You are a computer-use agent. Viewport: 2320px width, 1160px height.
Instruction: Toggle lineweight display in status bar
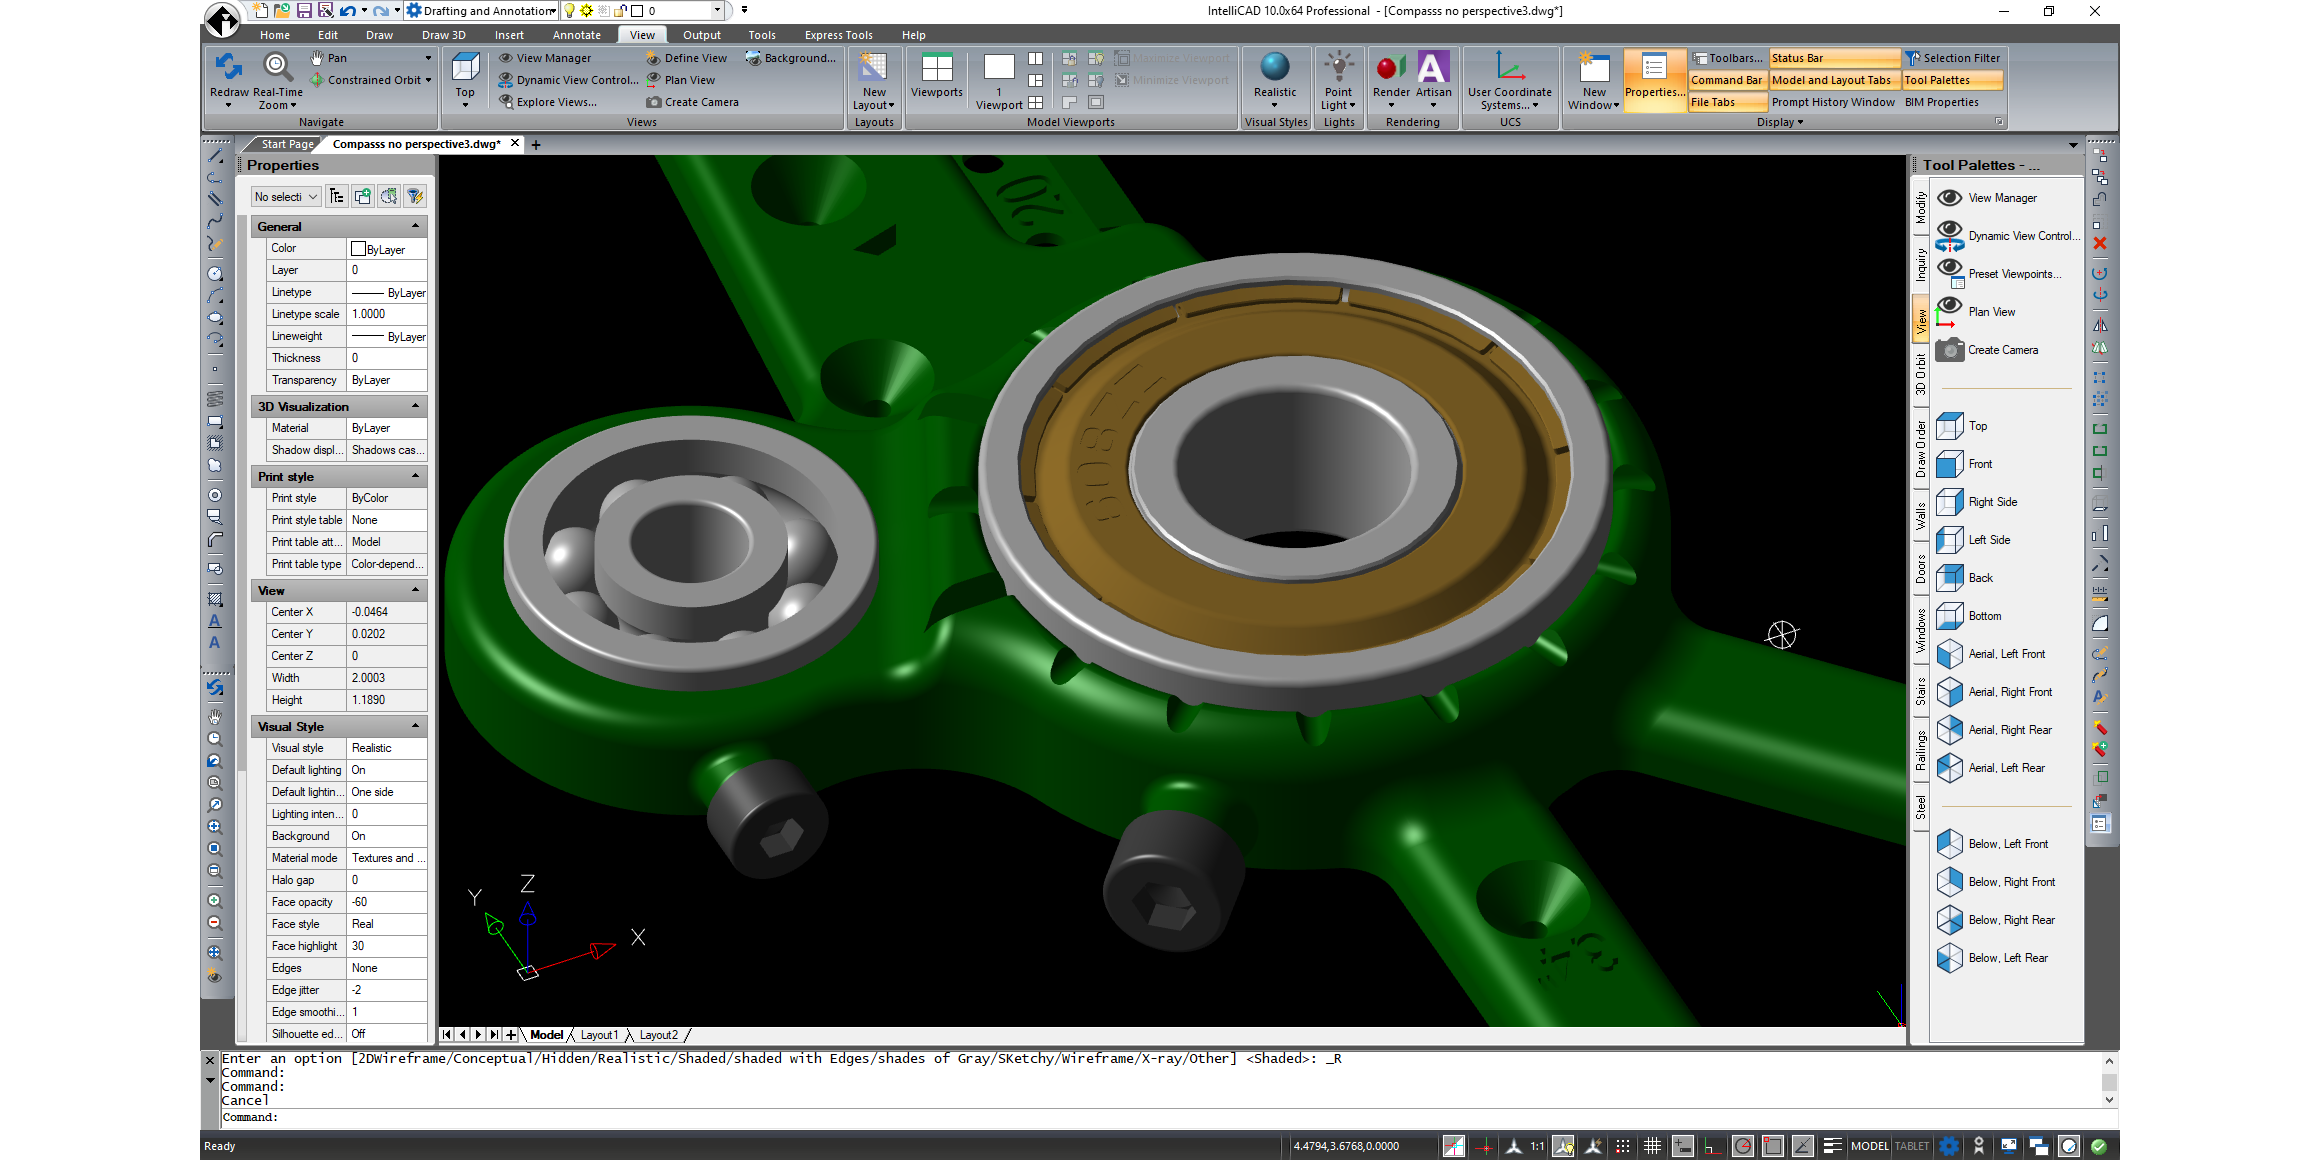coord(1832,1146)
